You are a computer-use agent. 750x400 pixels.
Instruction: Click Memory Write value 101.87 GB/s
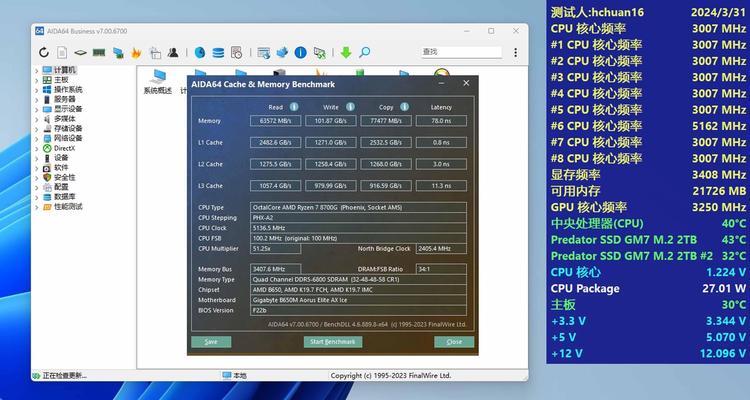click(331, 121)
